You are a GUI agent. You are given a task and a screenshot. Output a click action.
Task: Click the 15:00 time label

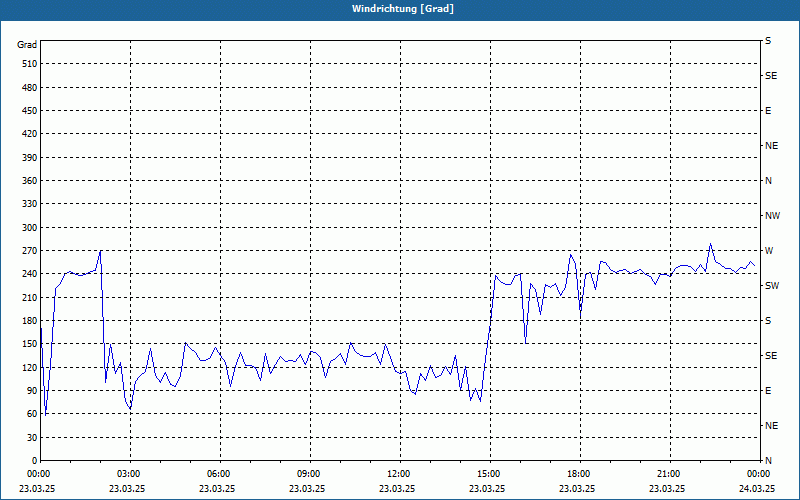(490, 474)
